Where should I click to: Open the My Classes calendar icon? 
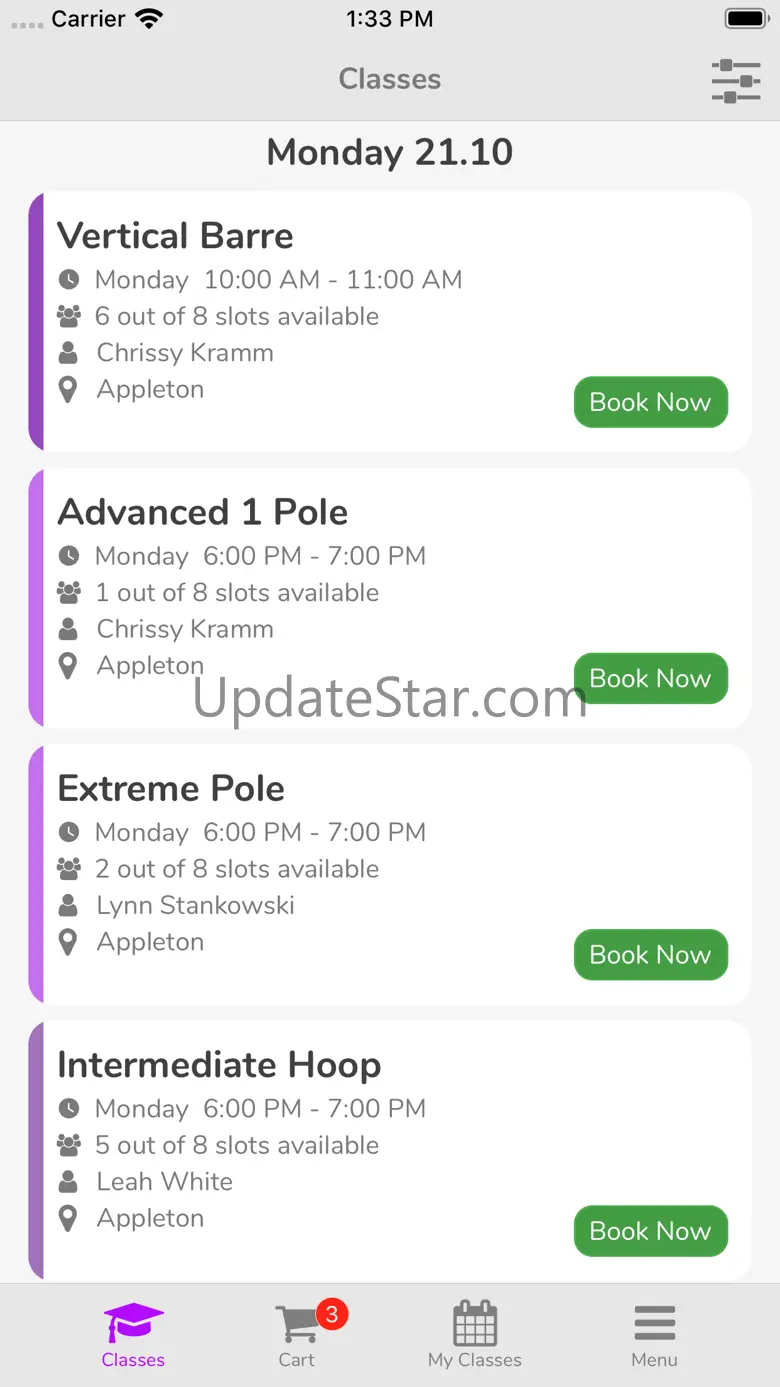pyautogui.click(x=475, y=1324)
